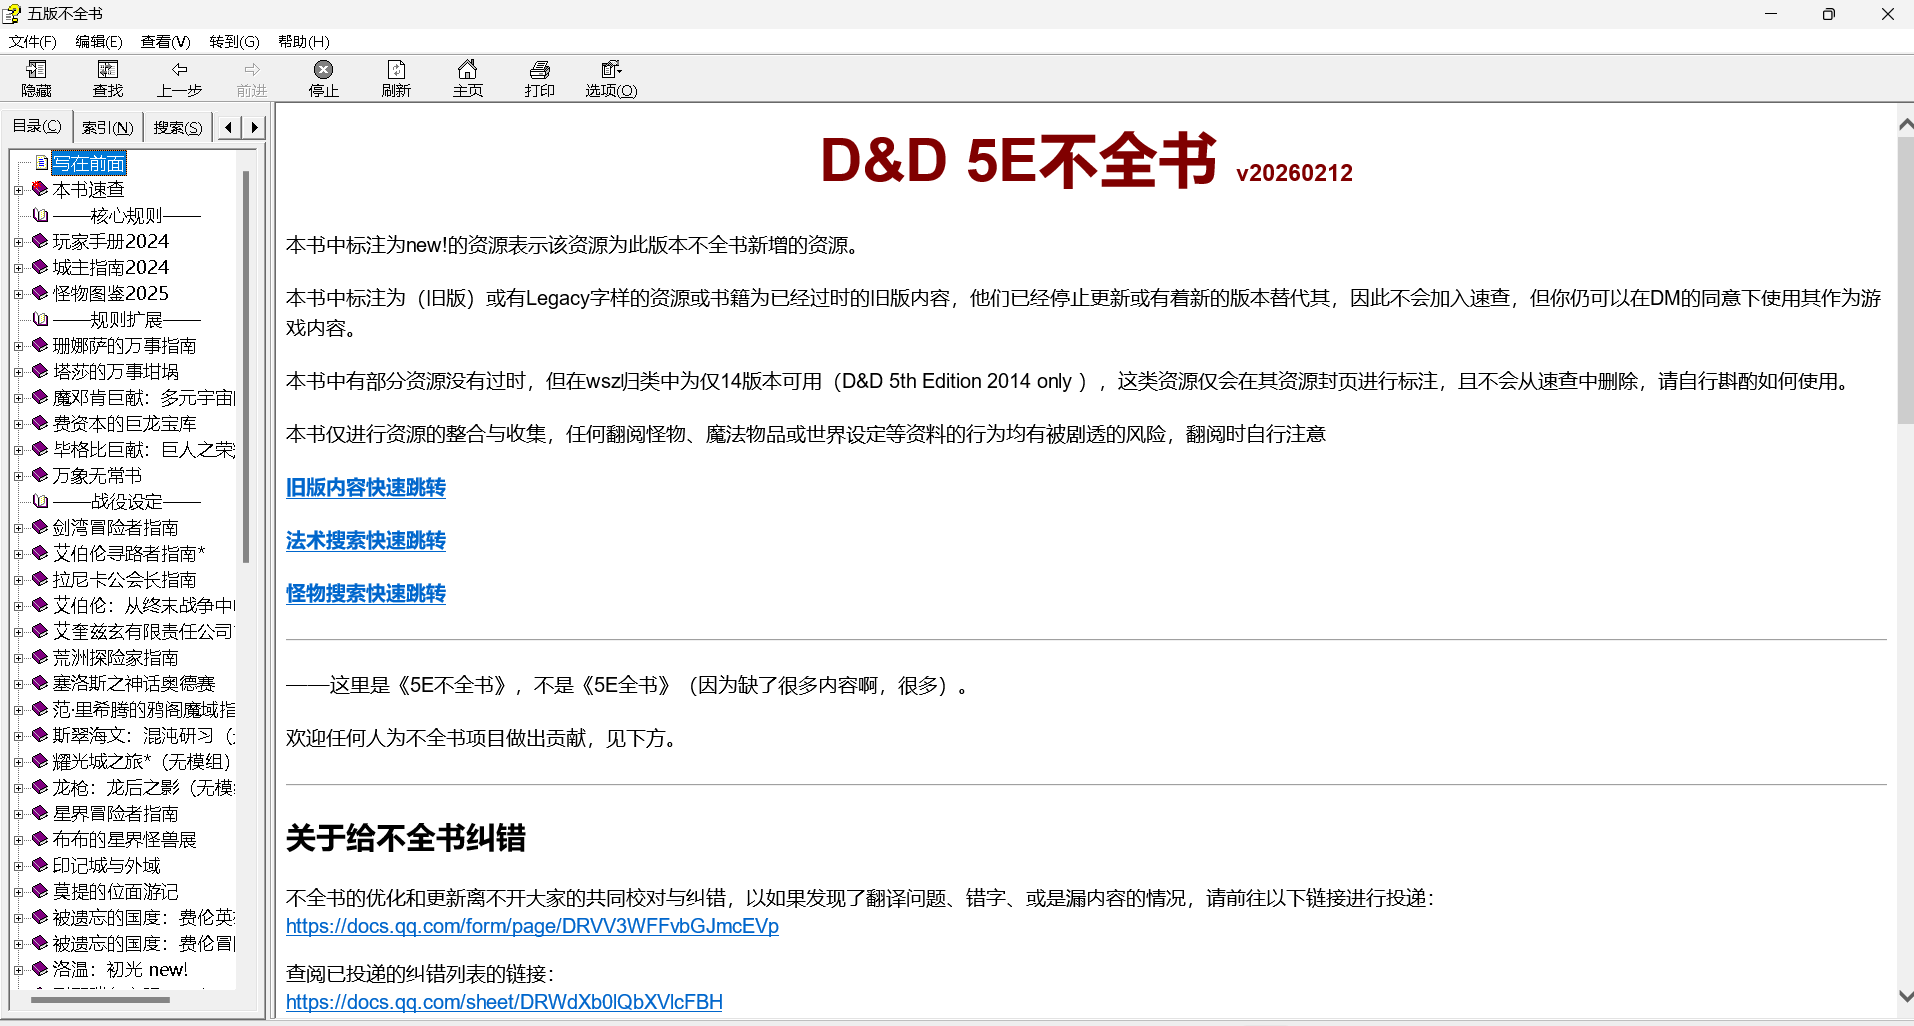The height and width of the screenshot is (1026, 1914).
Task: Open the 编辑(E) menu
Action: point(98,41)
